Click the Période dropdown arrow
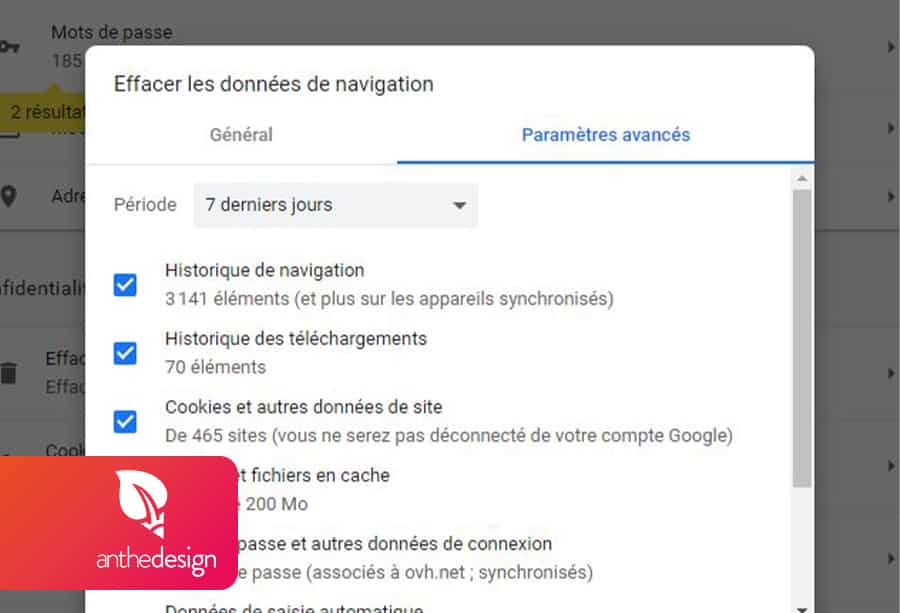 coord(459,205)
